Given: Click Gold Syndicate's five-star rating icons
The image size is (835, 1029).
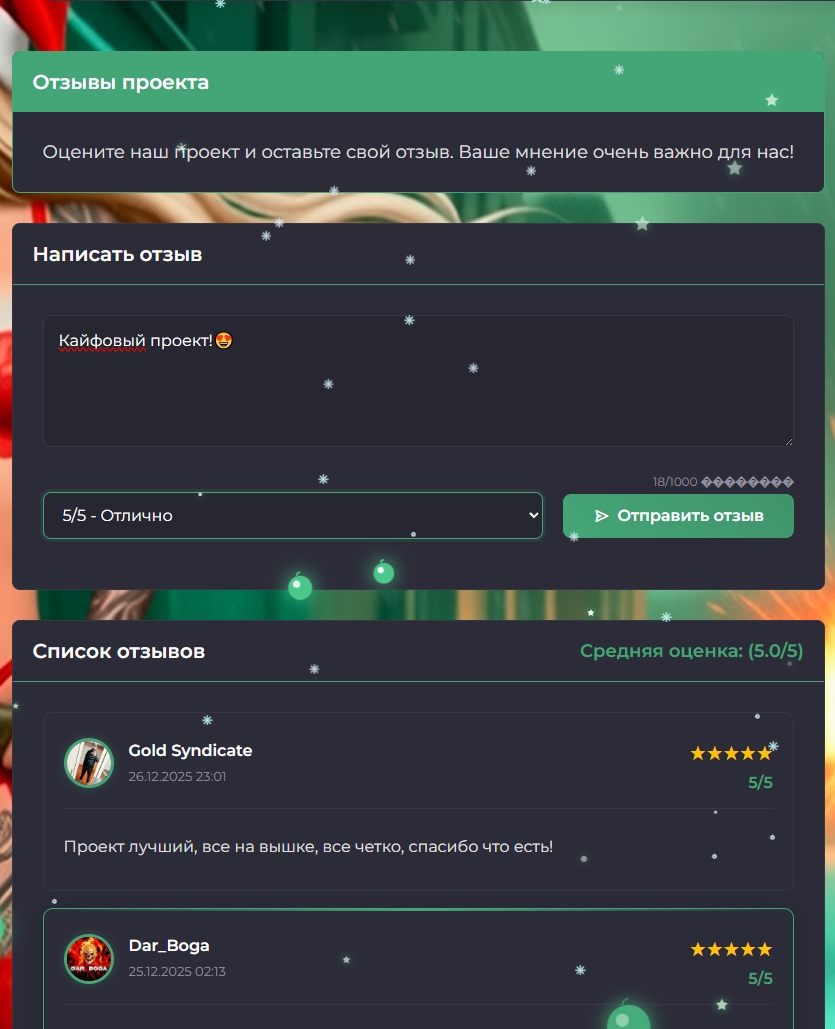Looking at the screenshot, I should tap(731, 753).
